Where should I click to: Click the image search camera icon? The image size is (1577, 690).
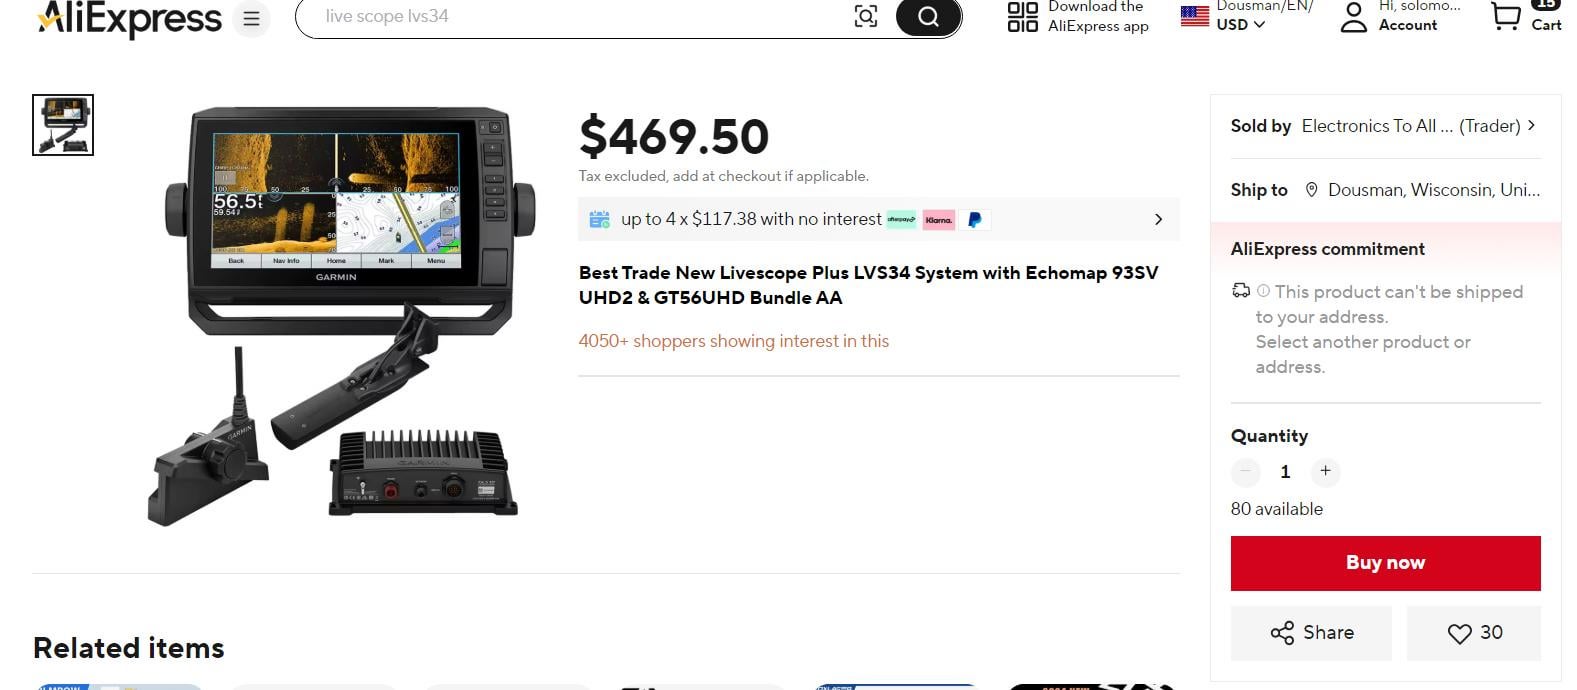click(x=866, y=16)
